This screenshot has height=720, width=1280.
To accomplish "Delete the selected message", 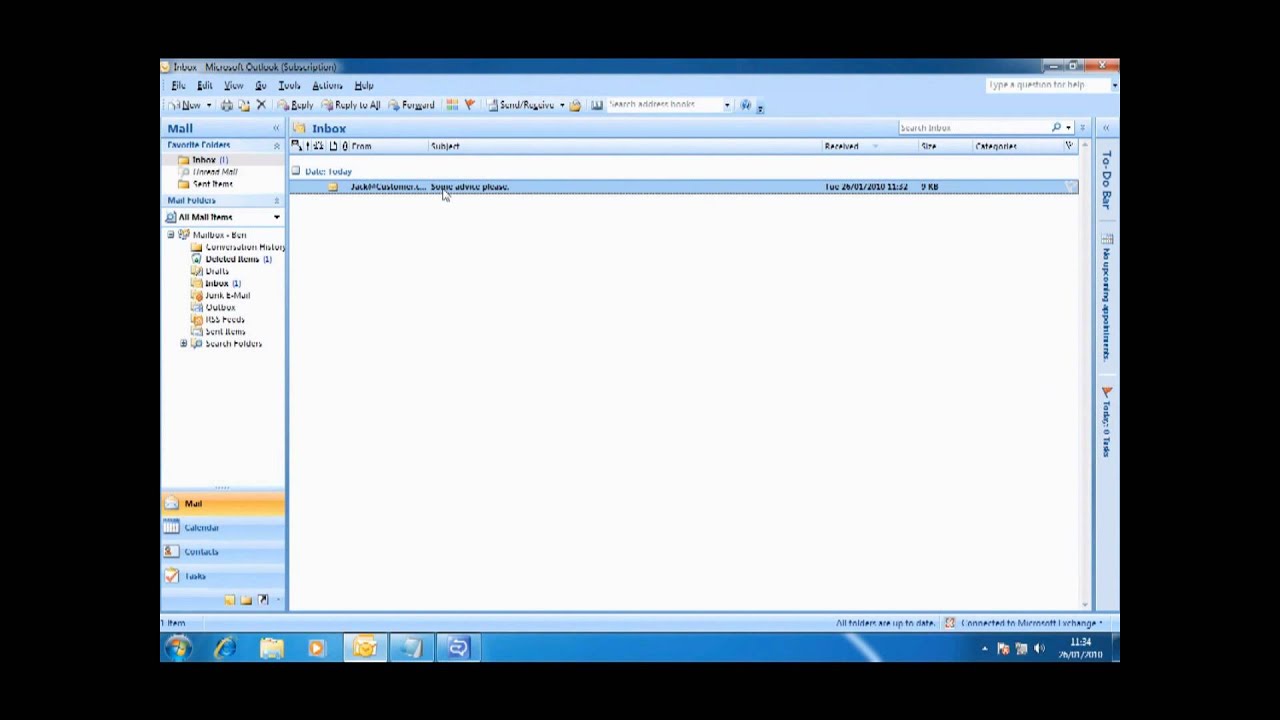I will (x=261, y=105).
